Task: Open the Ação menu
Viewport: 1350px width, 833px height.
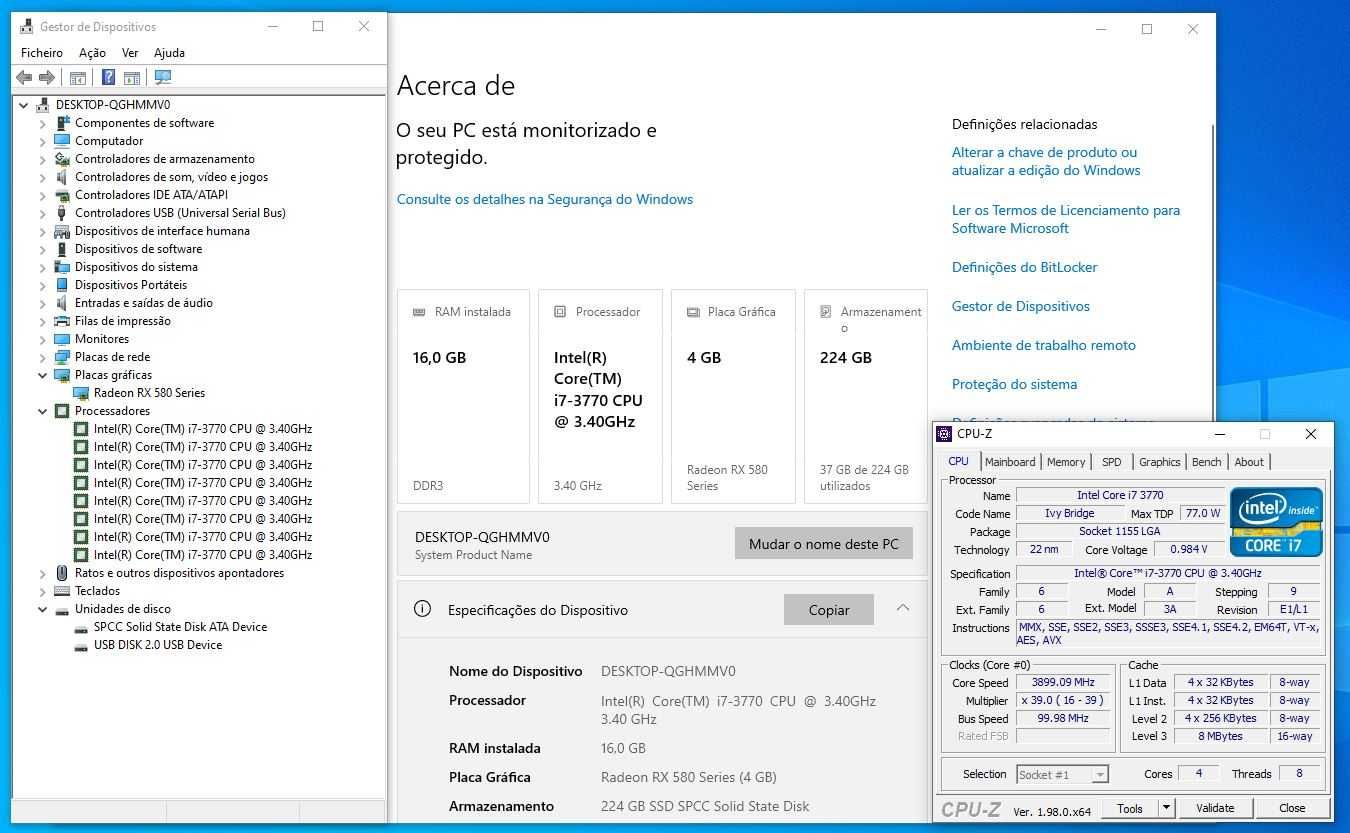Action: [x=92, y=53]
